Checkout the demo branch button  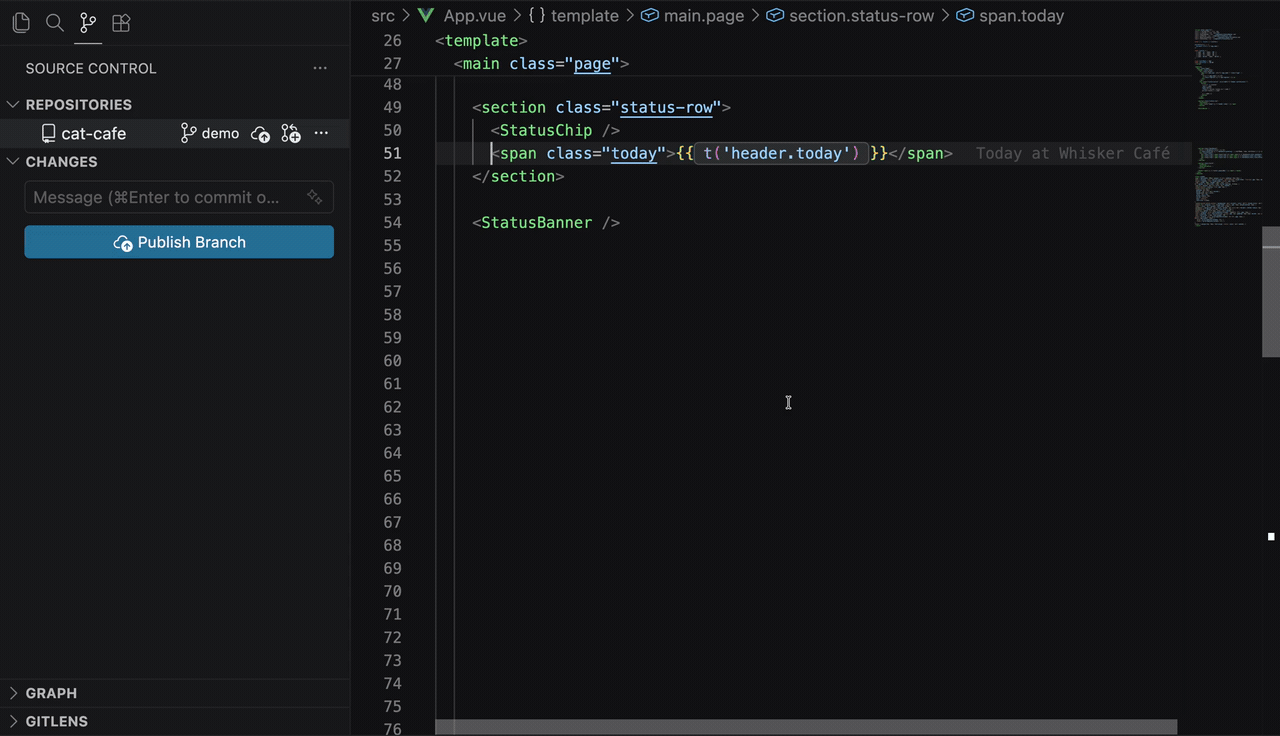click(210, 133)
